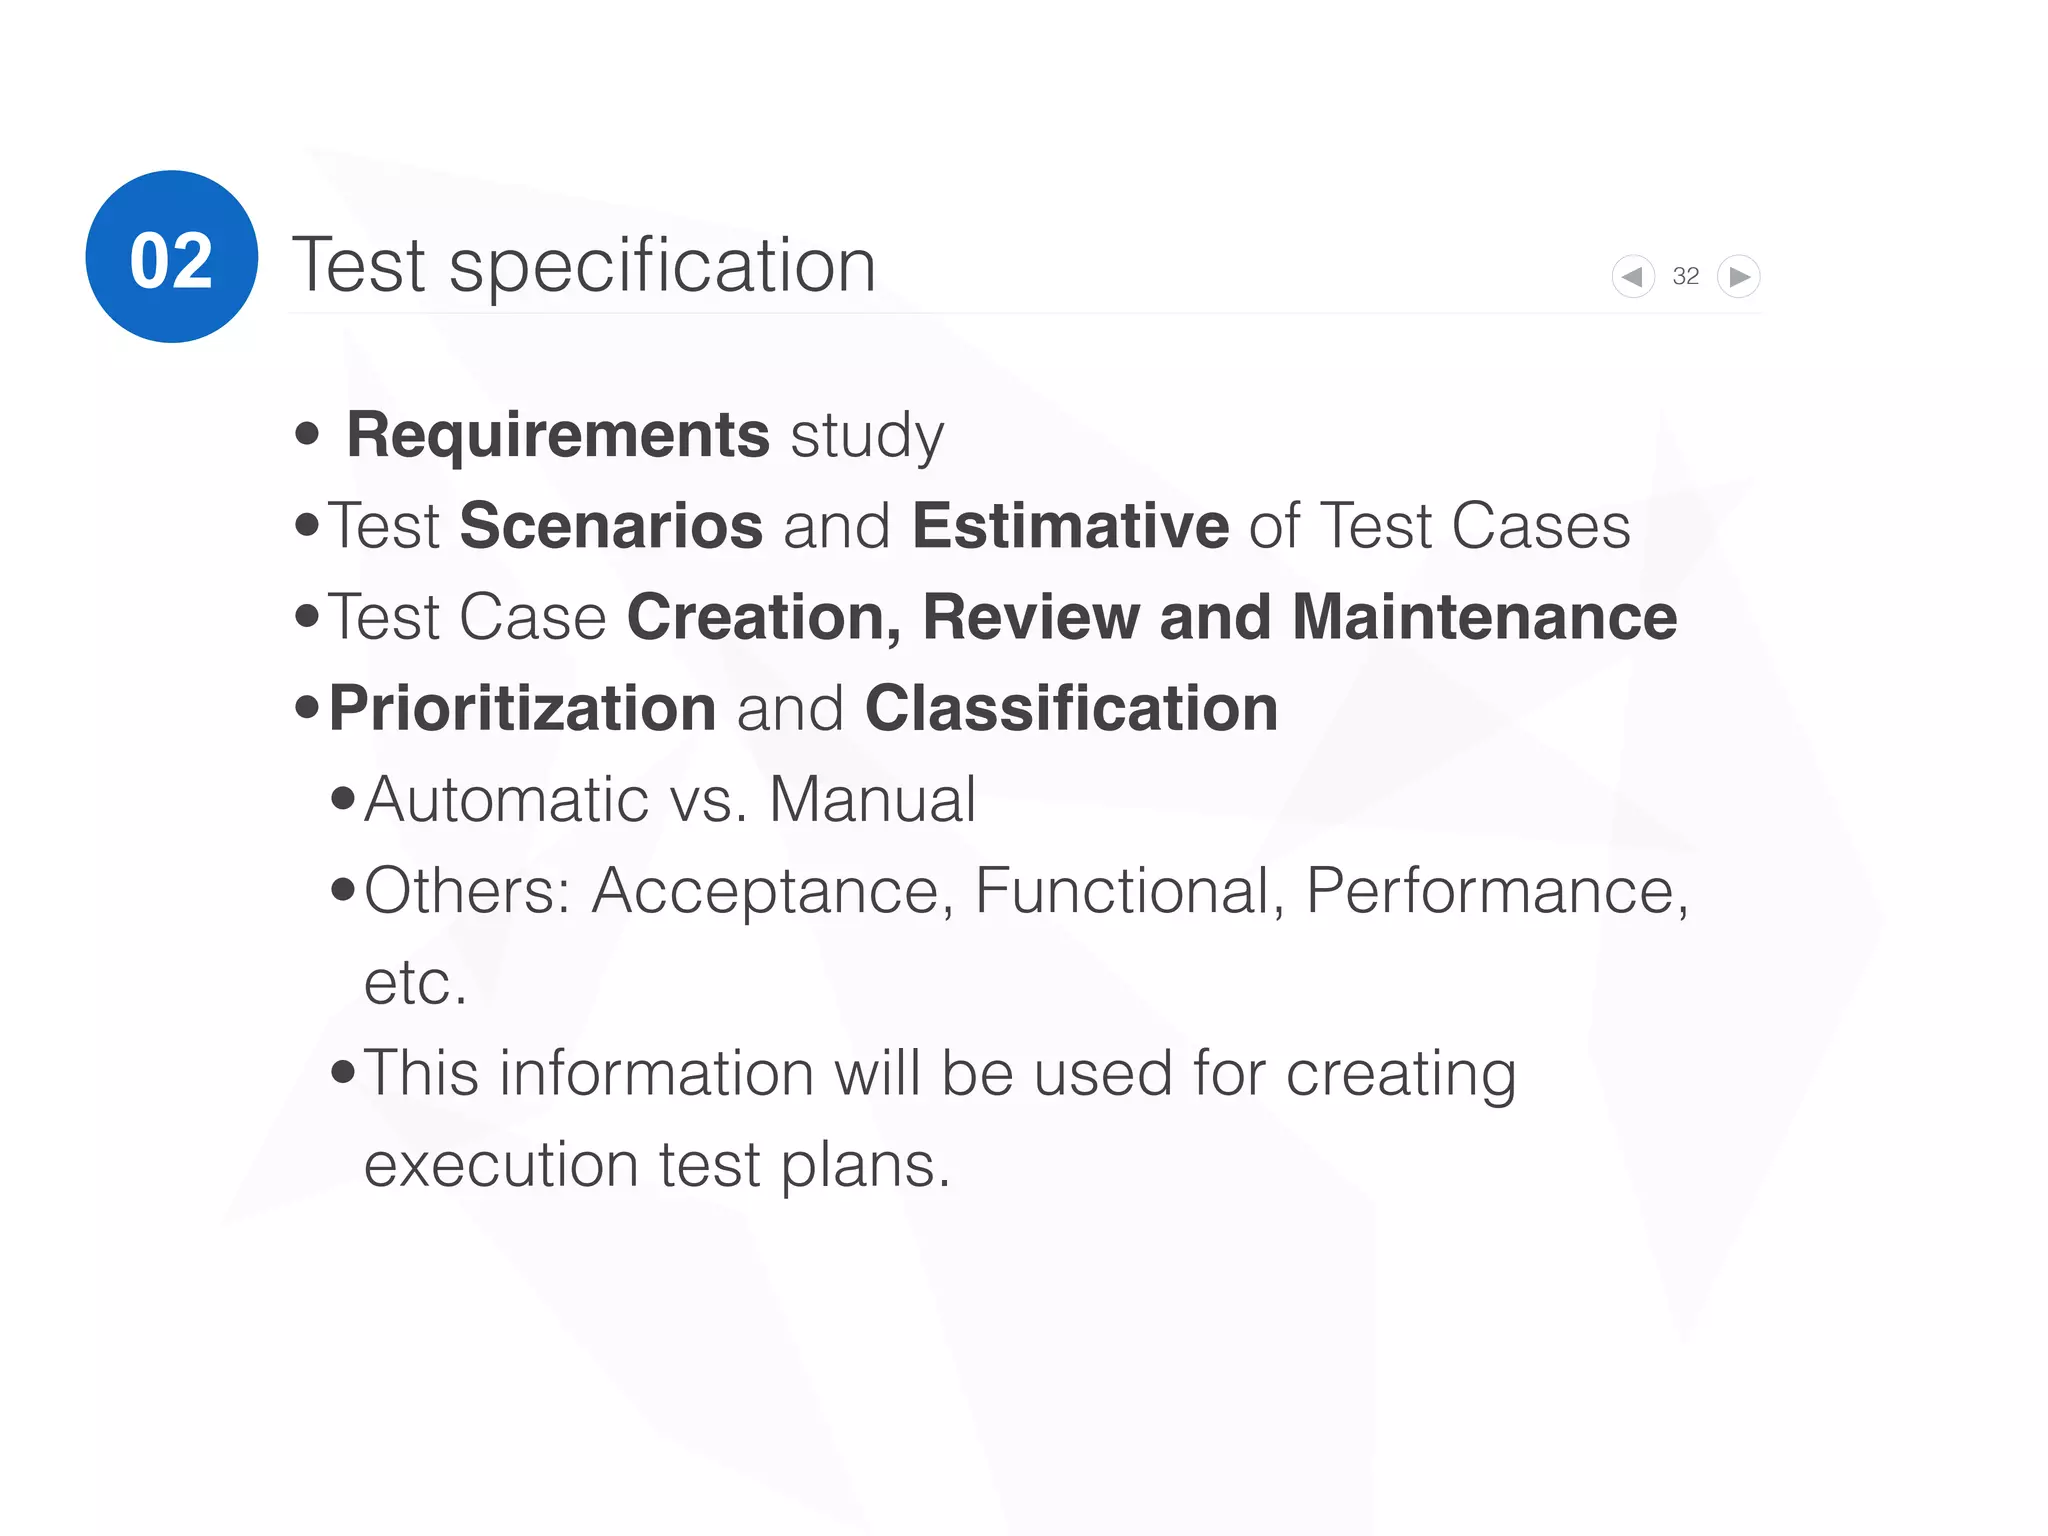Image resolution: width=2048 pixels, height=1536 pixels.
Task: Click the bold word Estimative
Action: click(1070, 526)
